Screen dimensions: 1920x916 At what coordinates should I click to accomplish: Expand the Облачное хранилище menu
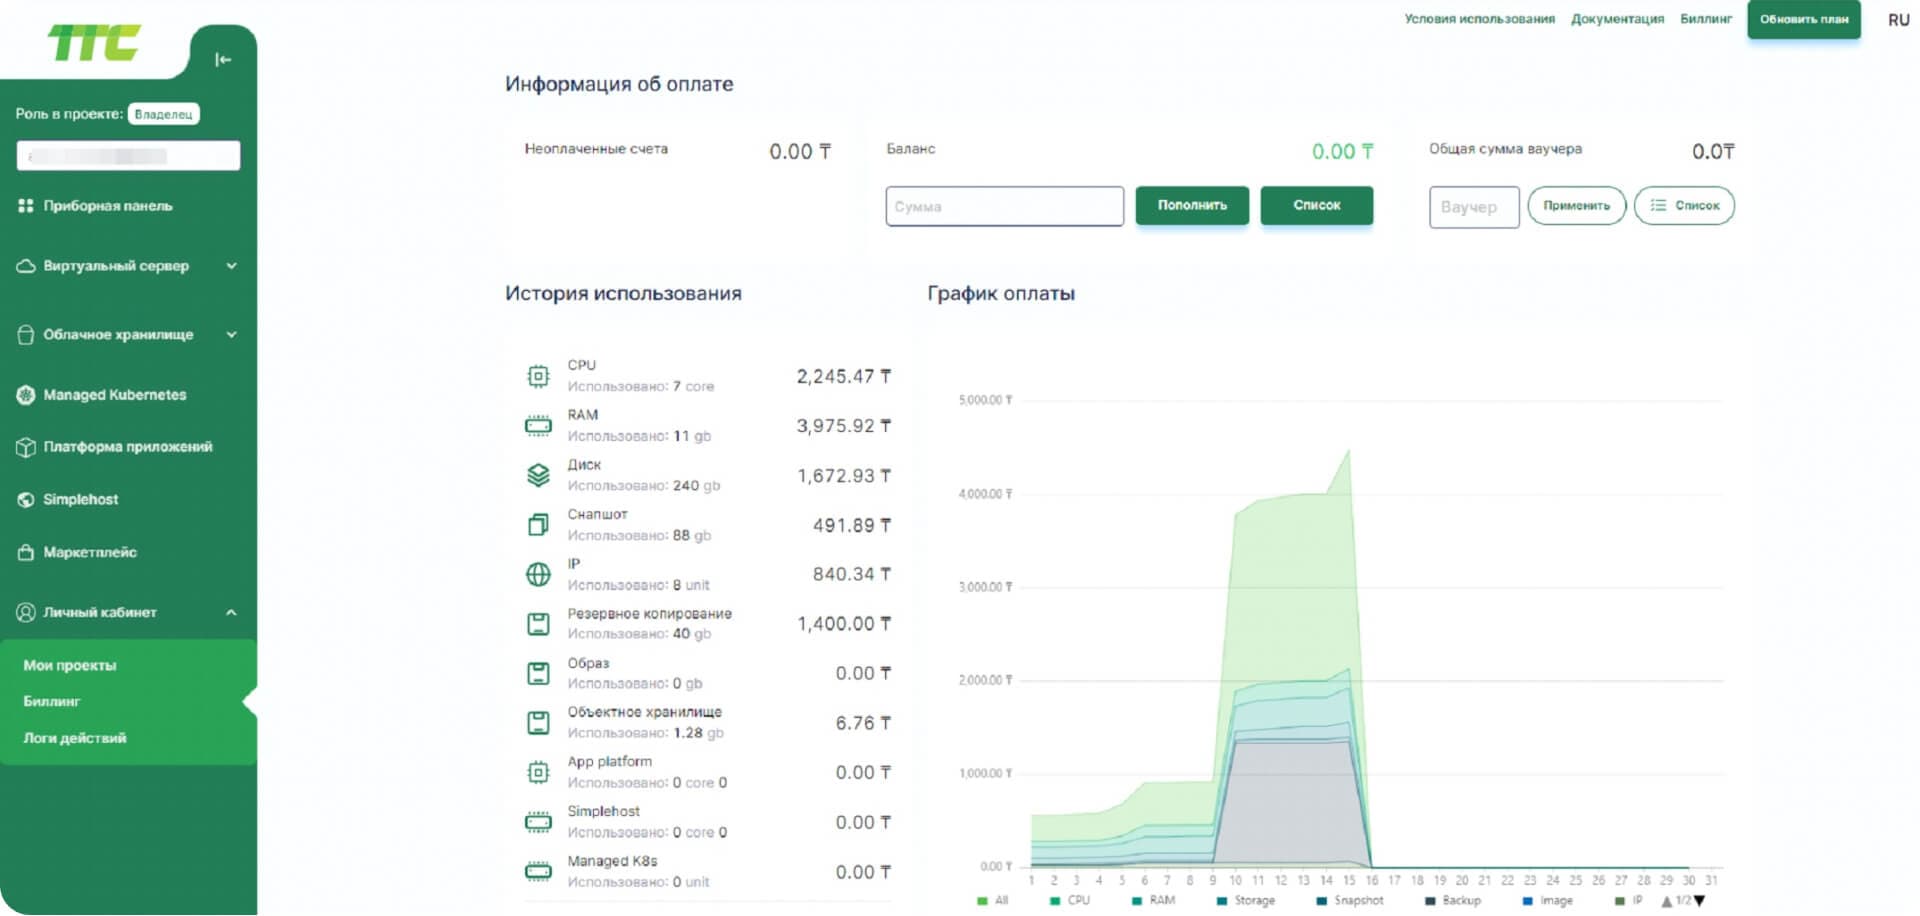232,335
